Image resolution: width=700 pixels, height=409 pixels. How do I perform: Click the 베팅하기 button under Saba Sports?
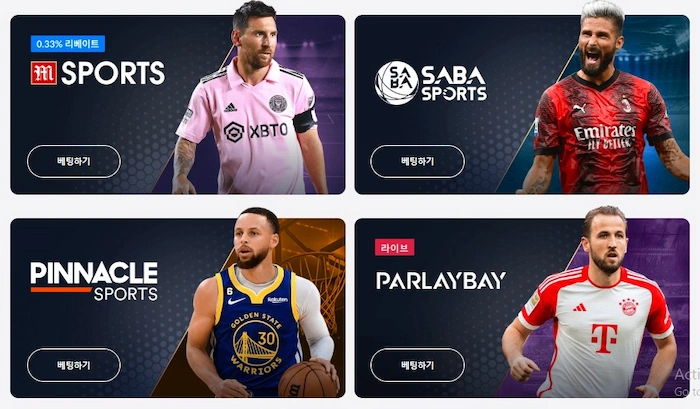tap(417, 162)
